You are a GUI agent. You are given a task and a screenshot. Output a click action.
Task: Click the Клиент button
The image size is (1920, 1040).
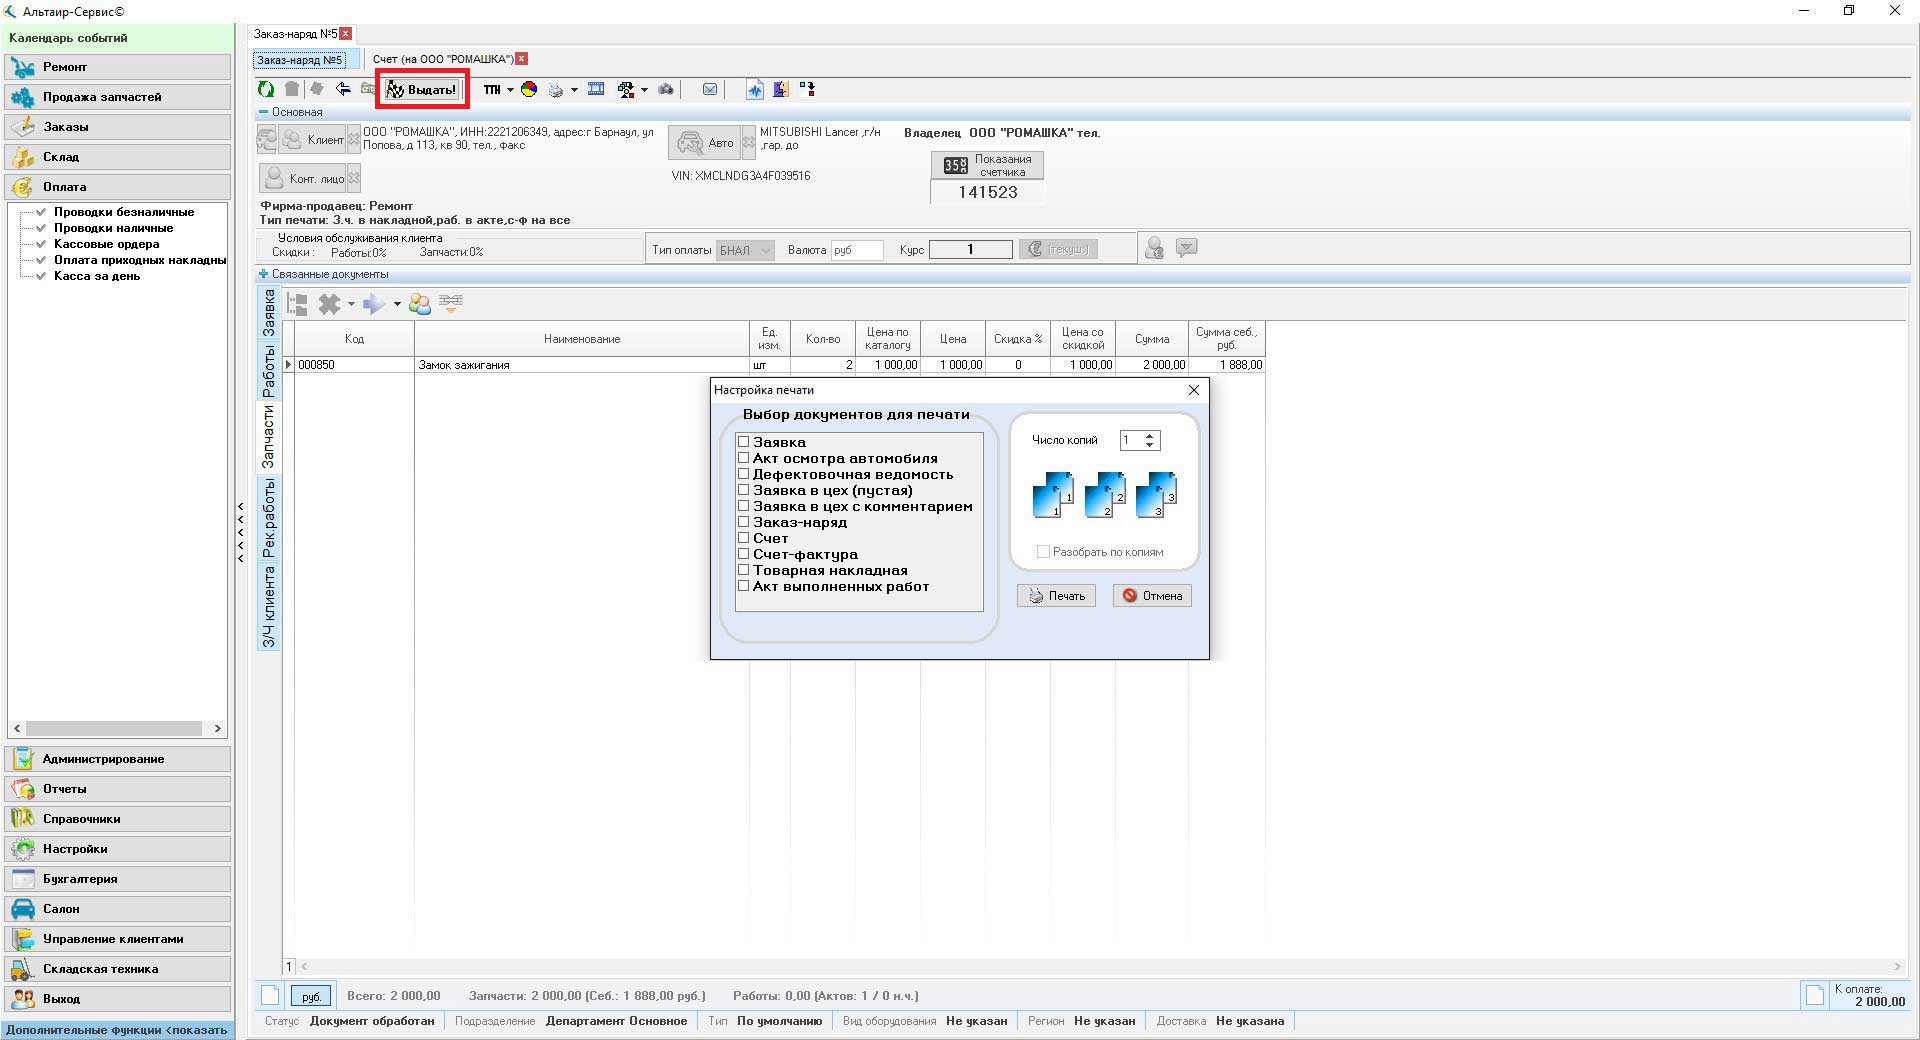point(313,140)
